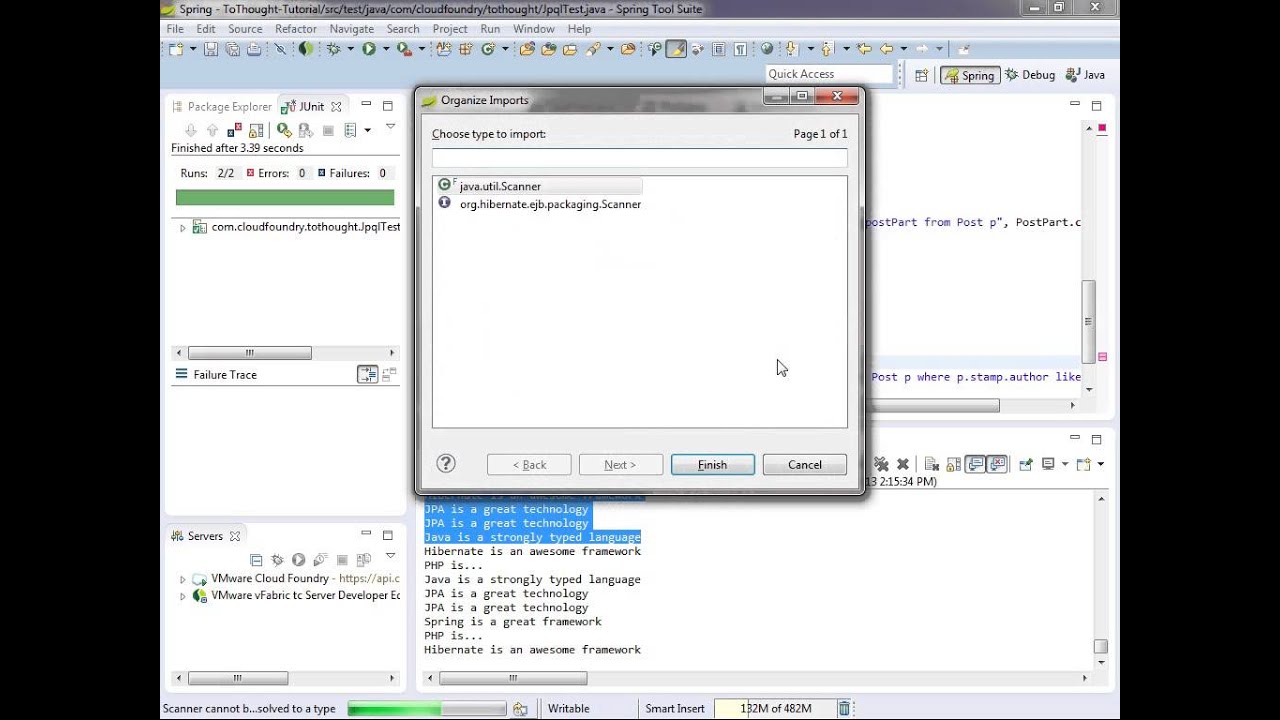The width and height of the screenshot is (1280, 720).
Task: Open the Refactor menu
Action: [x=296, y=29]
